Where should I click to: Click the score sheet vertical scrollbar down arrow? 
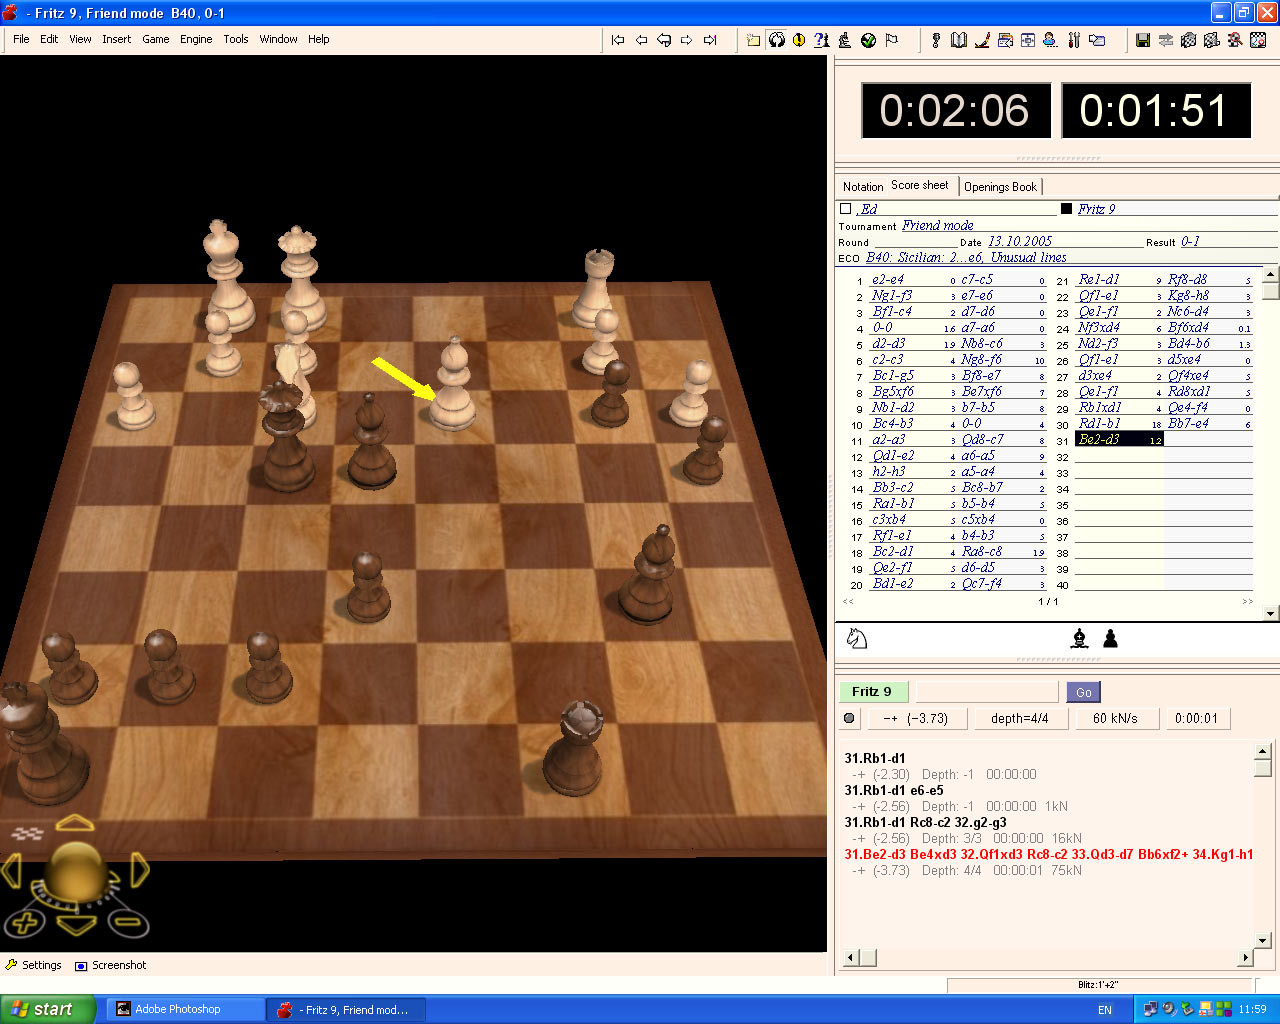1271,612
